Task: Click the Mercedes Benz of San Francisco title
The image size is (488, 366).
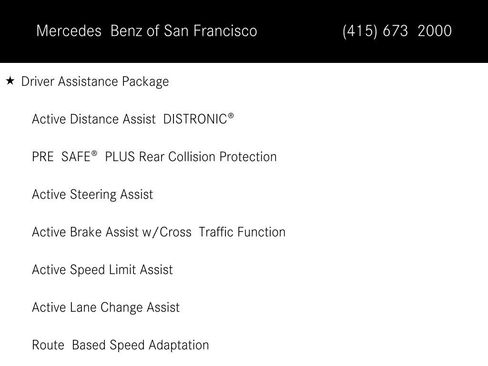Action: 147,31
